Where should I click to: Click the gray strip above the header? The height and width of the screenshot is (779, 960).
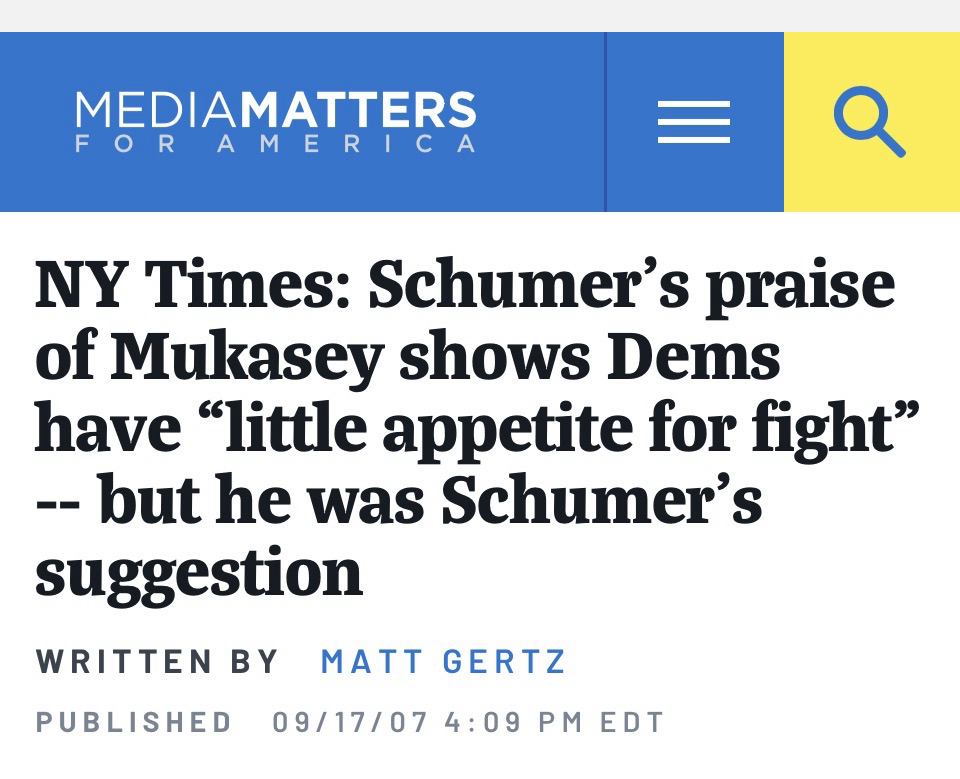(480, 15)
